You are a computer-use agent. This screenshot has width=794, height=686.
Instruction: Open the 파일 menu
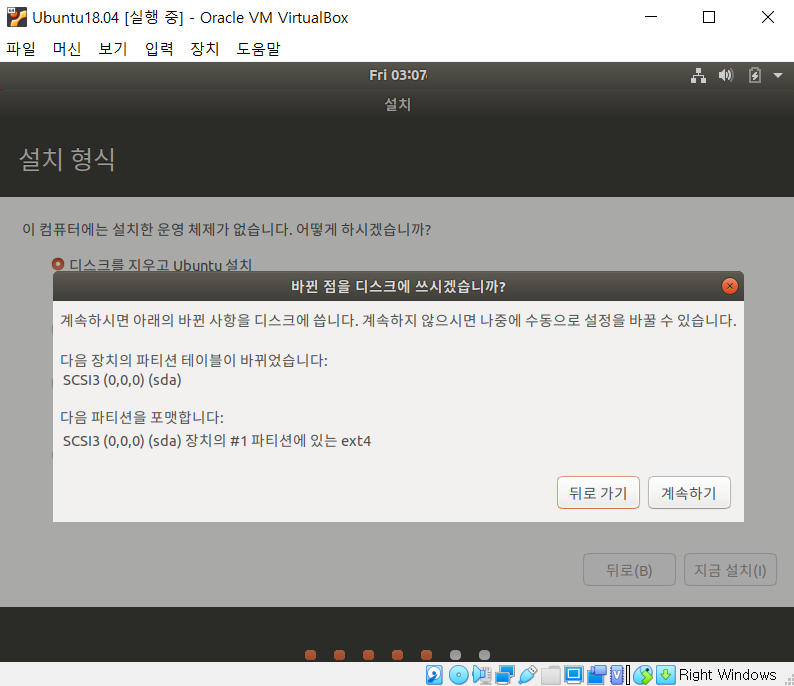pyautogui.click(x=21, y=49)
